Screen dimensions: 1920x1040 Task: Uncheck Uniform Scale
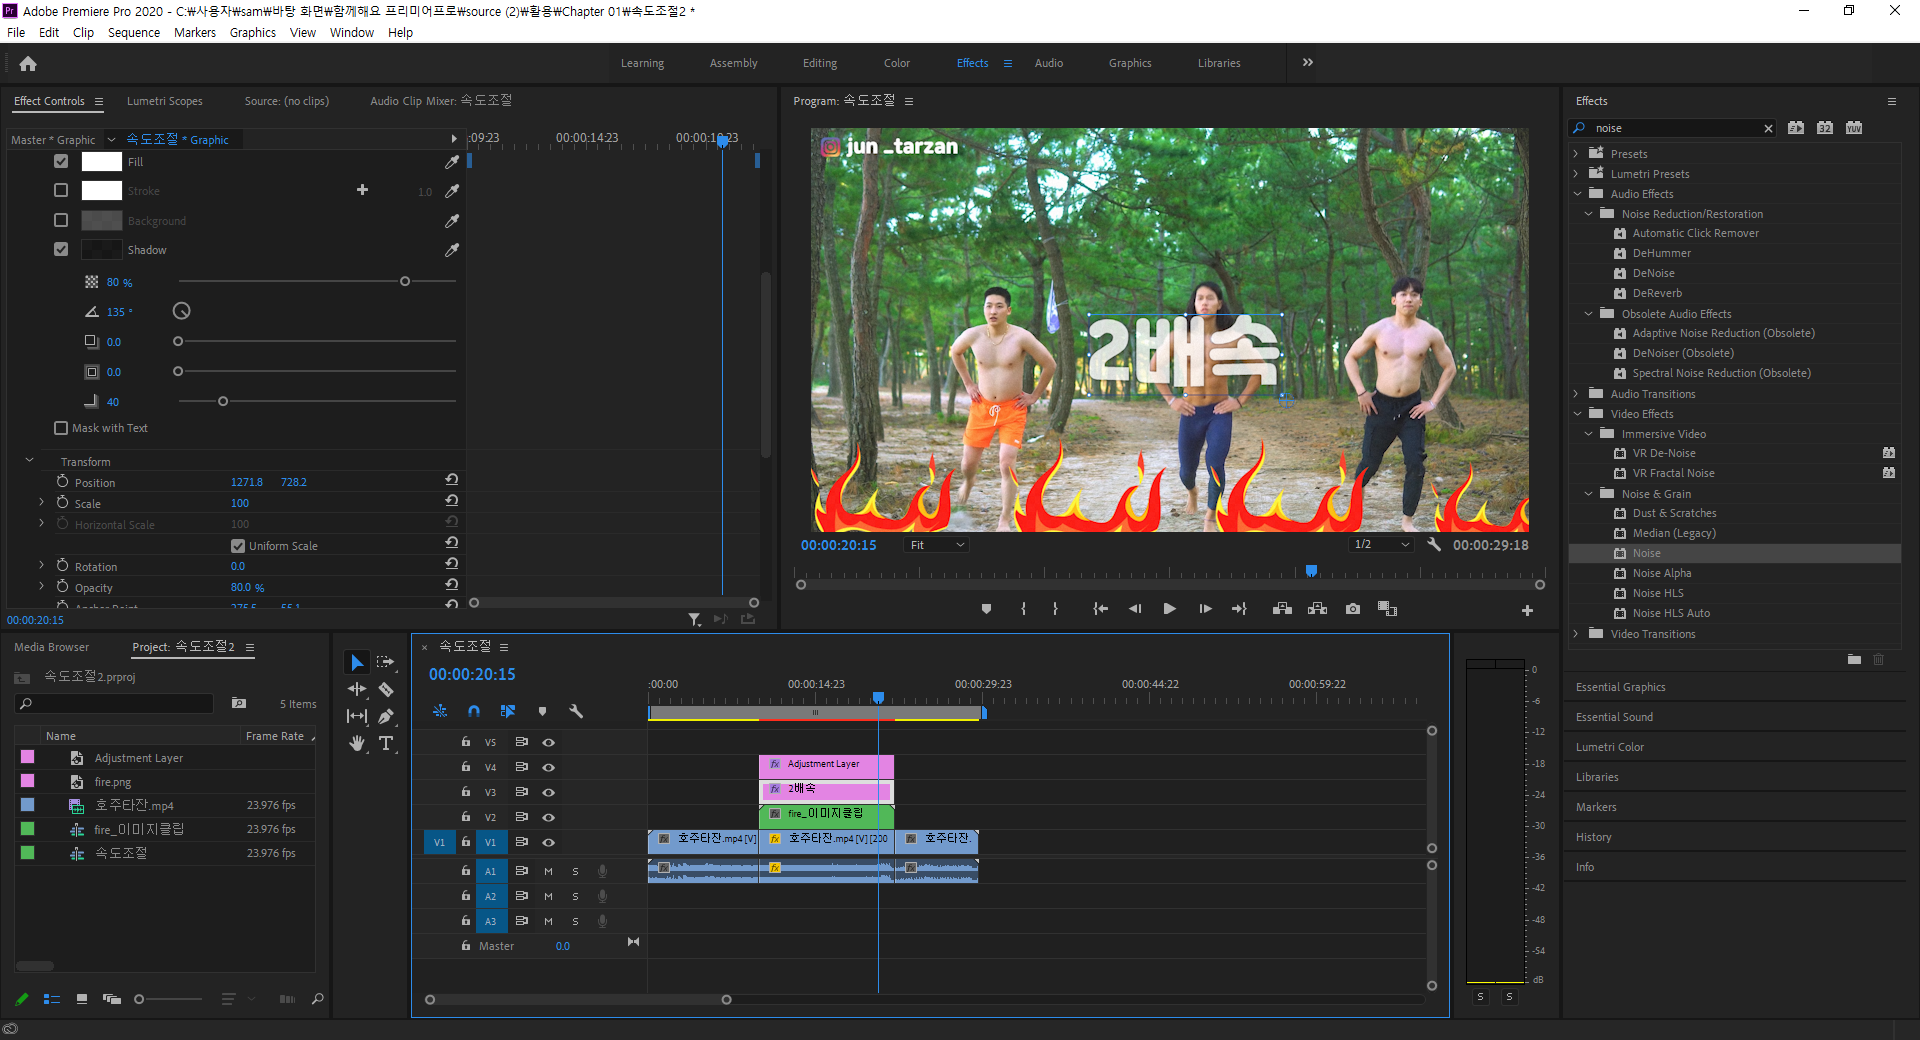pyautogui.click(x=238, y=546)
